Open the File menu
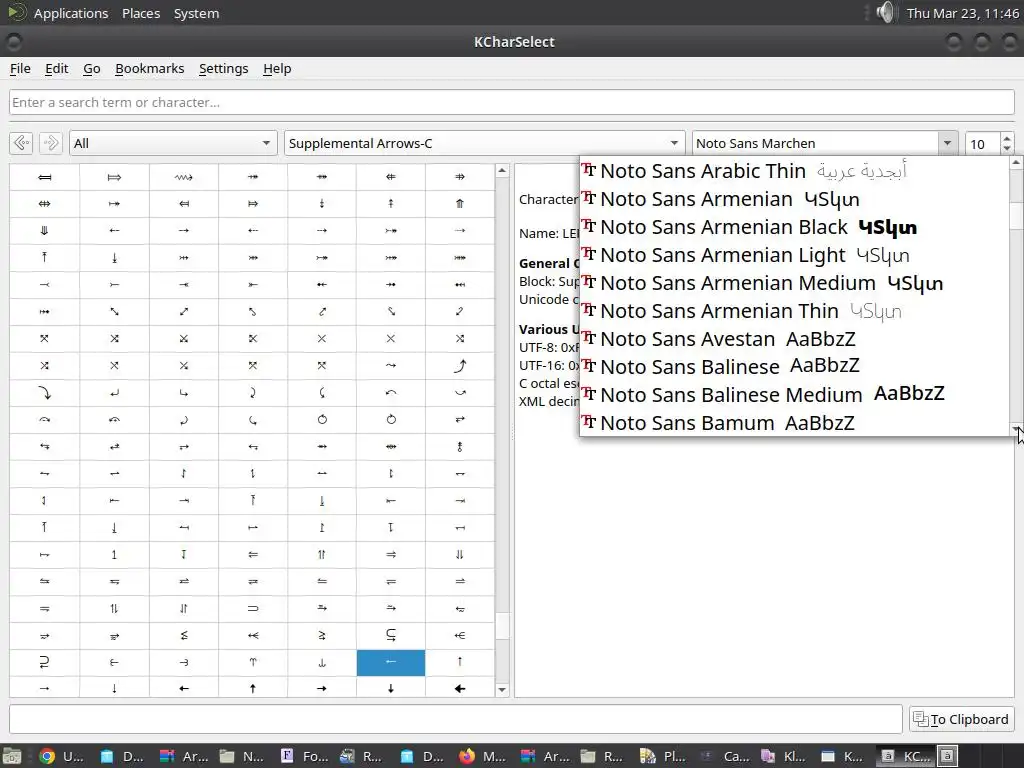 tap(20, 69)
